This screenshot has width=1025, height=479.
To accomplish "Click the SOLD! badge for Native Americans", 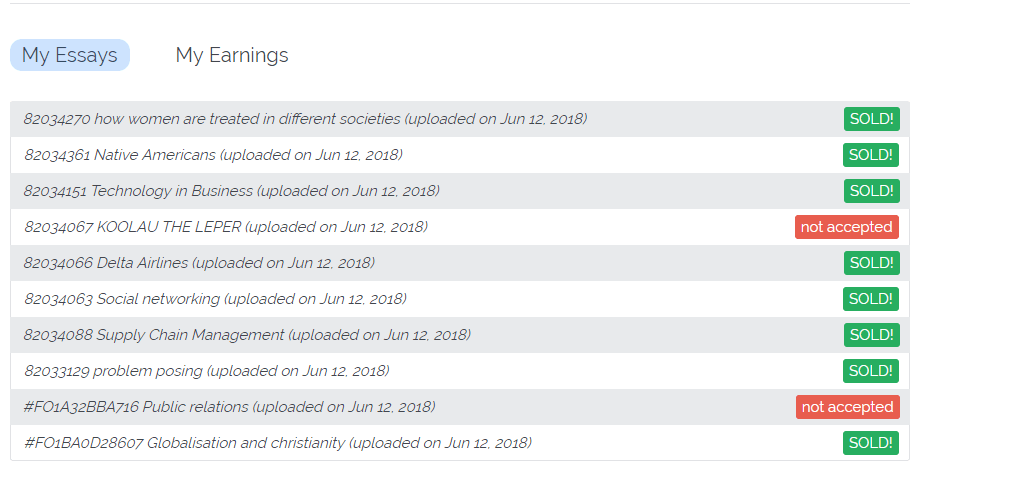I will pos(871,155).
